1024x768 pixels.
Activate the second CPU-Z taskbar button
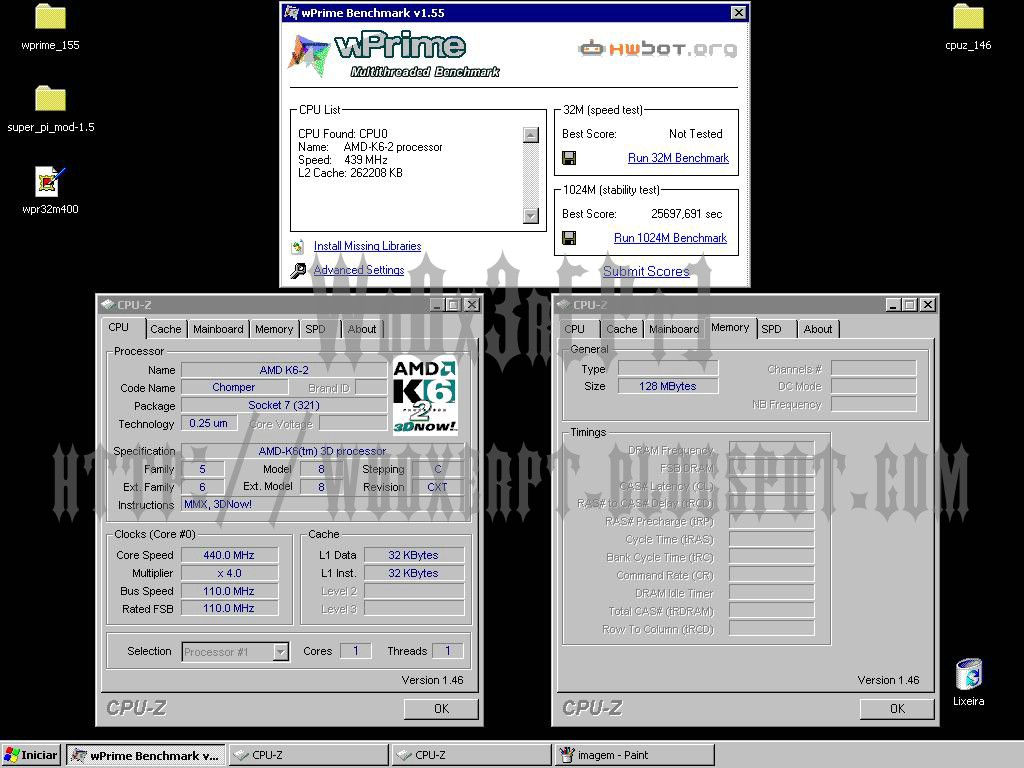point(472,756)
